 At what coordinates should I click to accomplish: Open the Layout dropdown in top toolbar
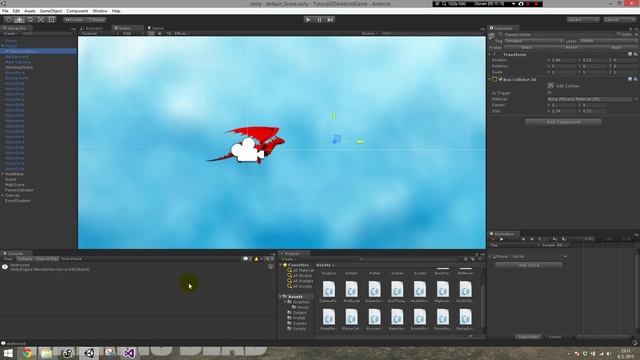click(619, 20)
